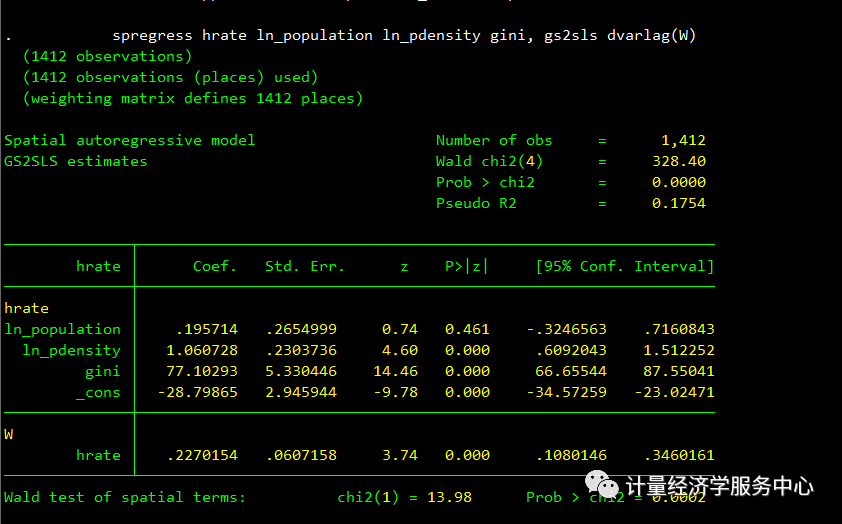
Task: Click the ln_pdensity variable name
Action: pos(71,351)
